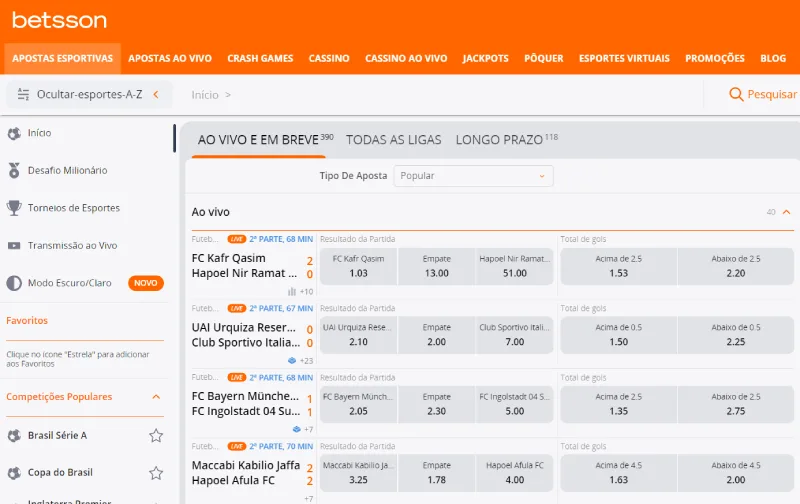Select Acima de 4.5 at 1.63
The image size is (800, 504).
tap(618, 473)
